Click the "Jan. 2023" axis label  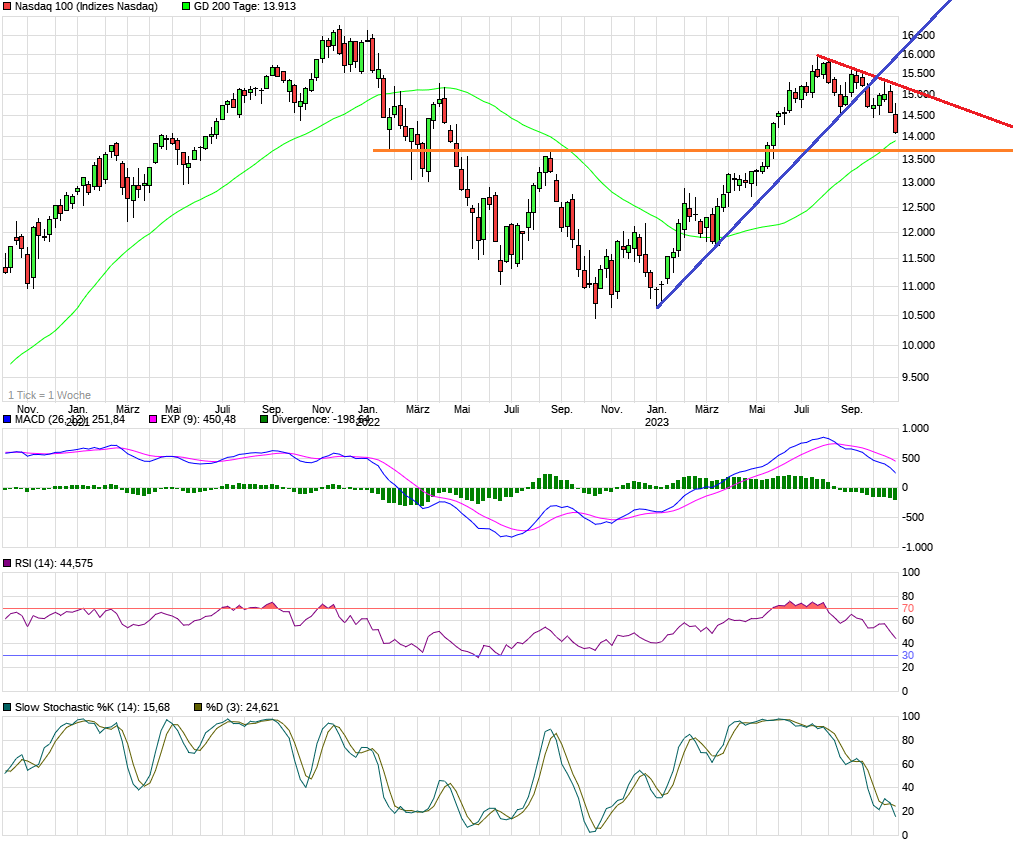(658, 415)
